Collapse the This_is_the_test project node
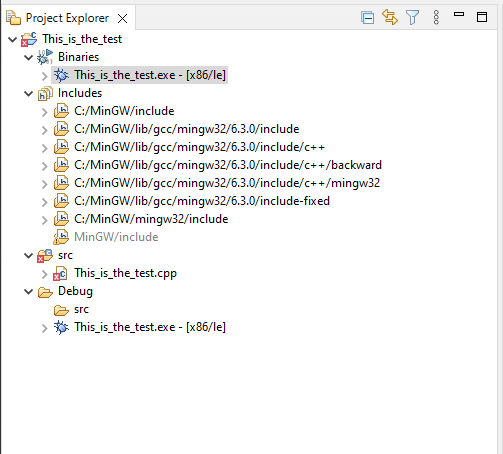This screenshot has width=503, height=454. [x=12, y=40]
